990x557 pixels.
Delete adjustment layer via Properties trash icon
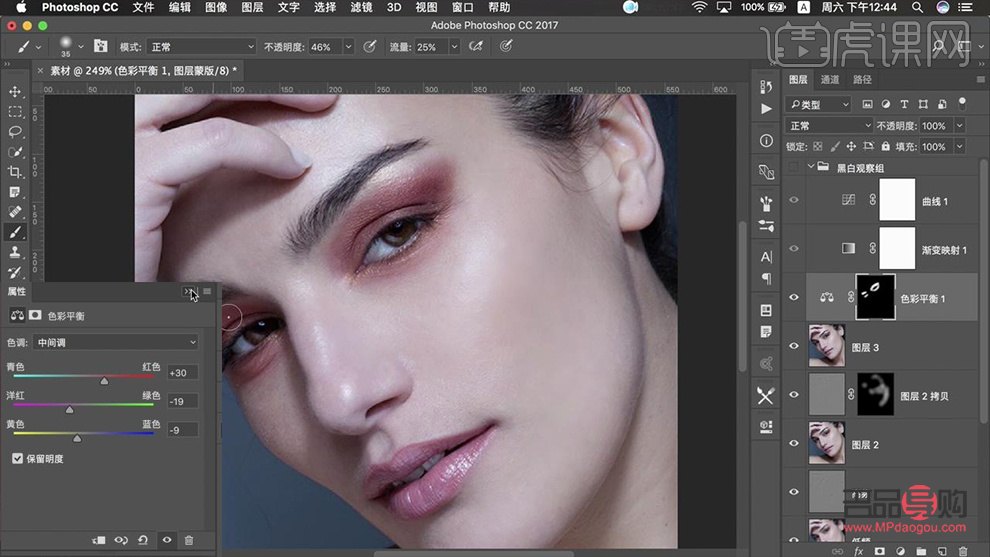click(189, 540)
